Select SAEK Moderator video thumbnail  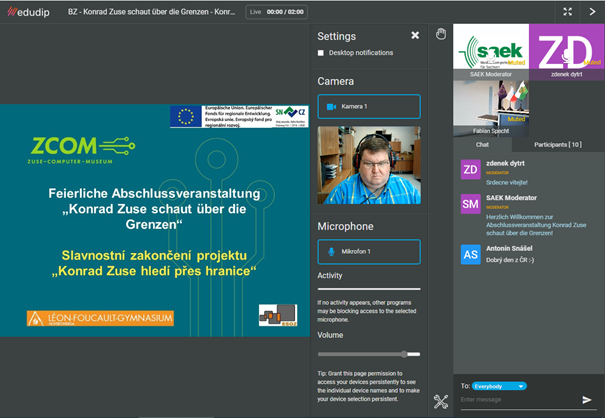click(x=491, y=51)
